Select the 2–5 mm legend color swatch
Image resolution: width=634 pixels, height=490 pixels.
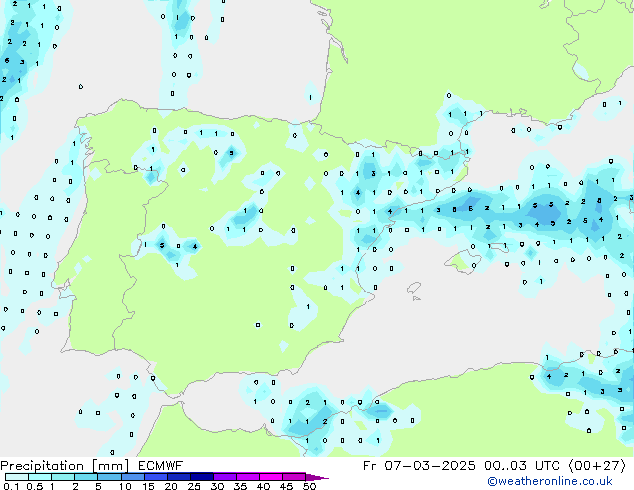point(86,477)
